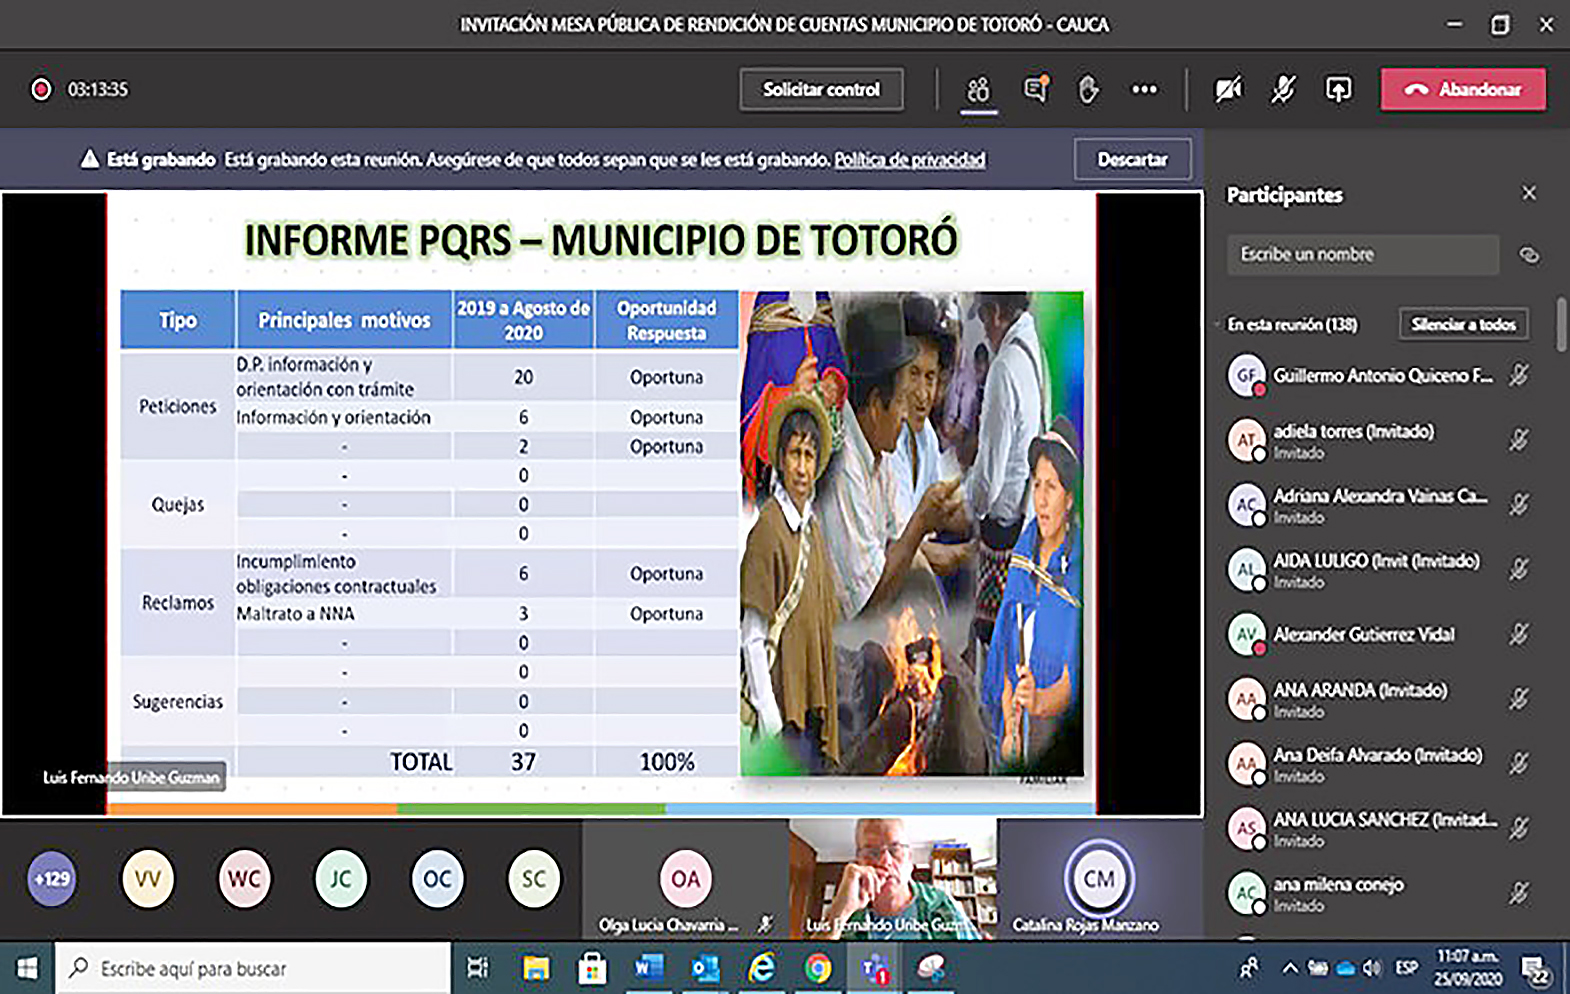Raise your hand in the meeting
1570x994 pixels.
1088,90
